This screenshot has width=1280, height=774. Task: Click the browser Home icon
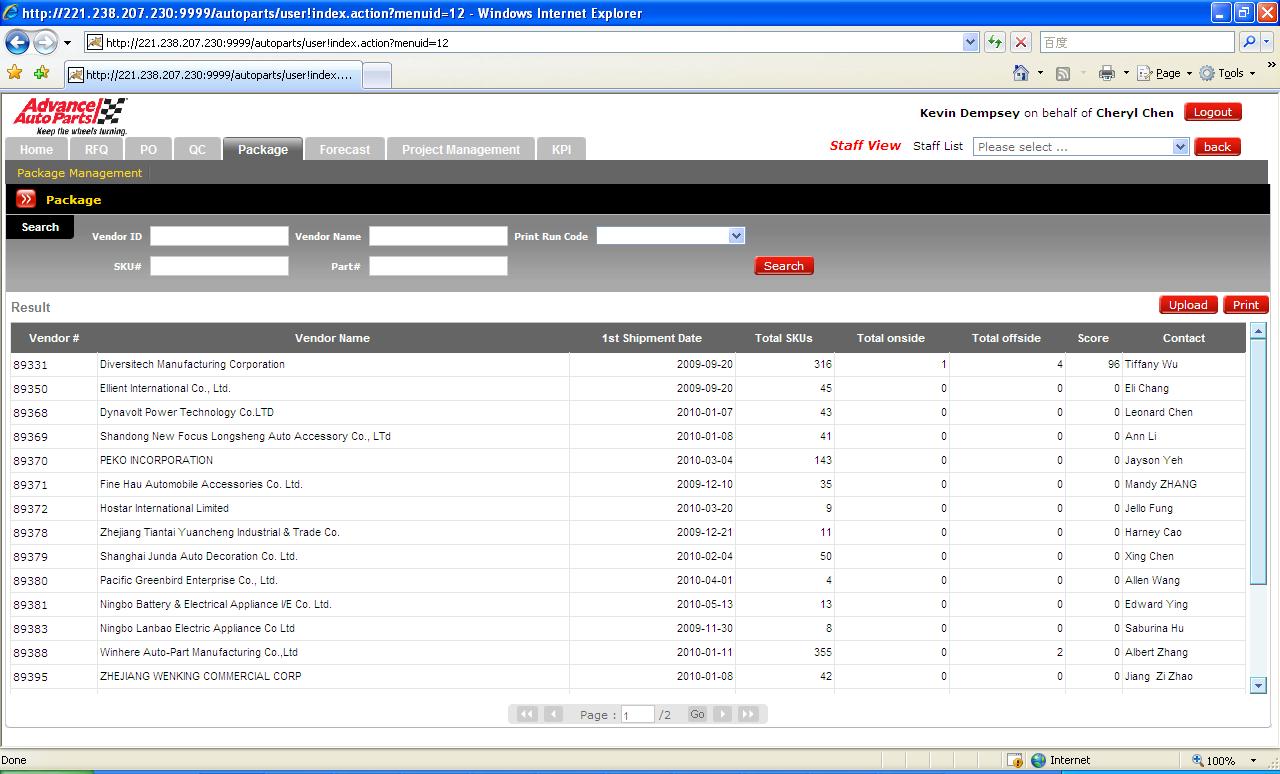pyautogui.click(x=1021, y=73)
